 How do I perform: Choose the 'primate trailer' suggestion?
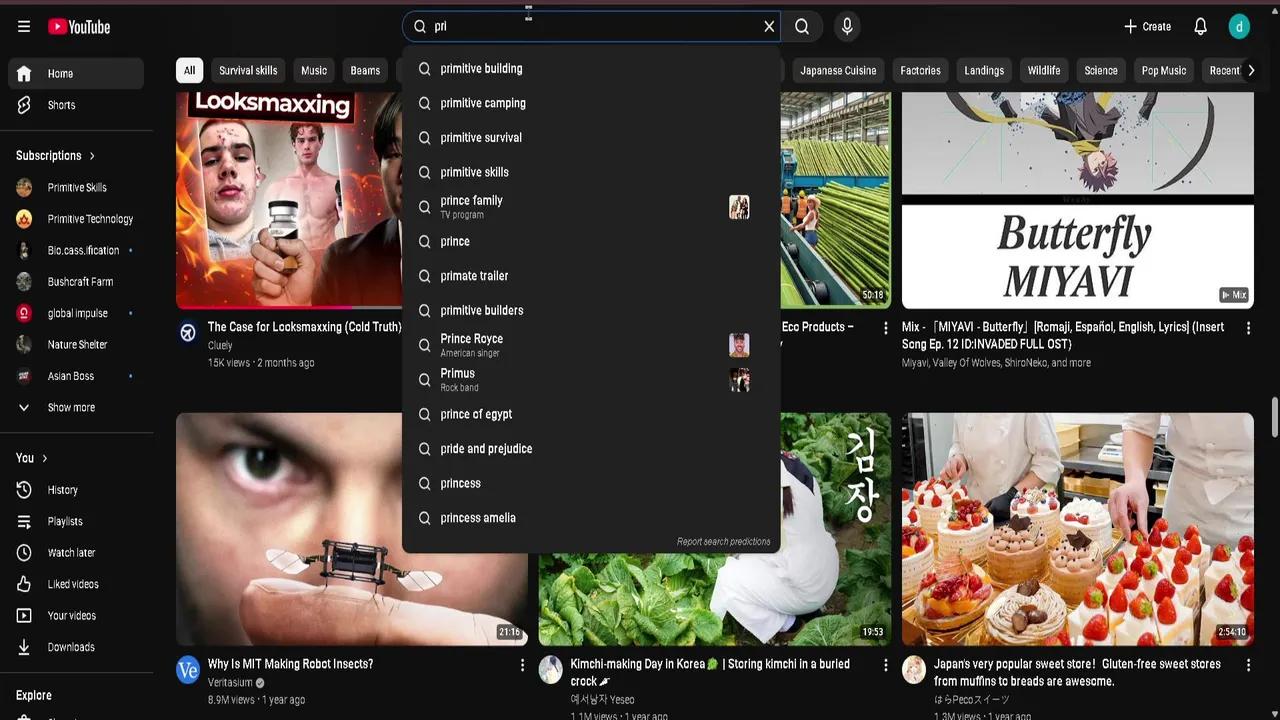591,276
